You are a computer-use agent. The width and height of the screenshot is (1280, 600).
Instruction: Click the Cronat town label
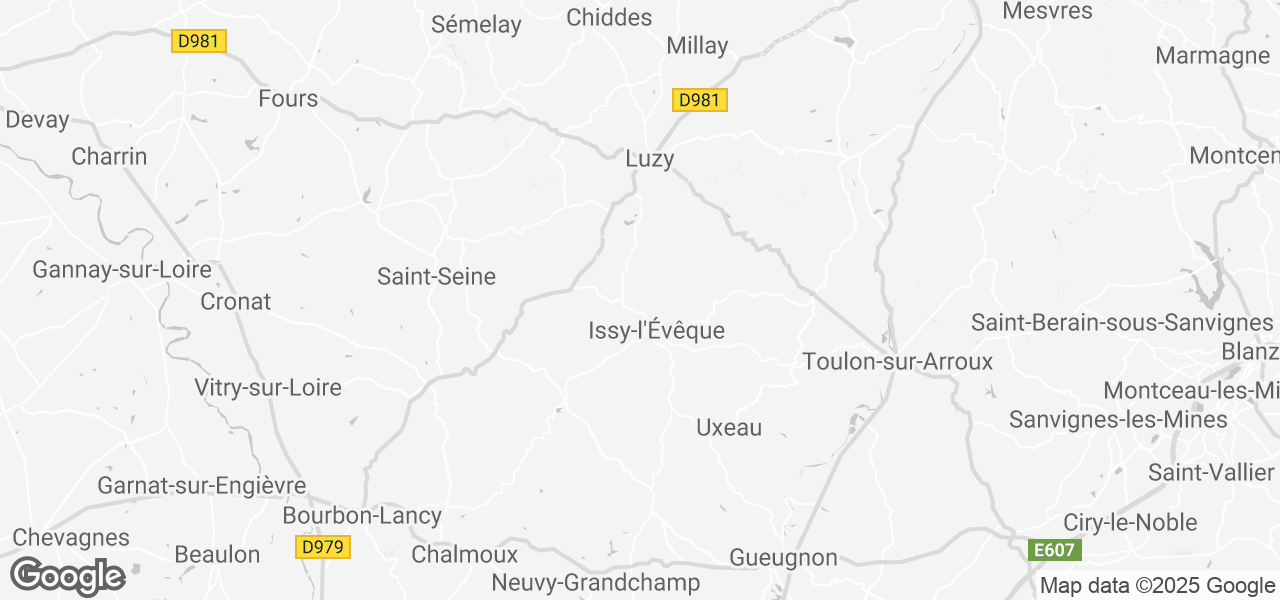click(x=236, y=301)
